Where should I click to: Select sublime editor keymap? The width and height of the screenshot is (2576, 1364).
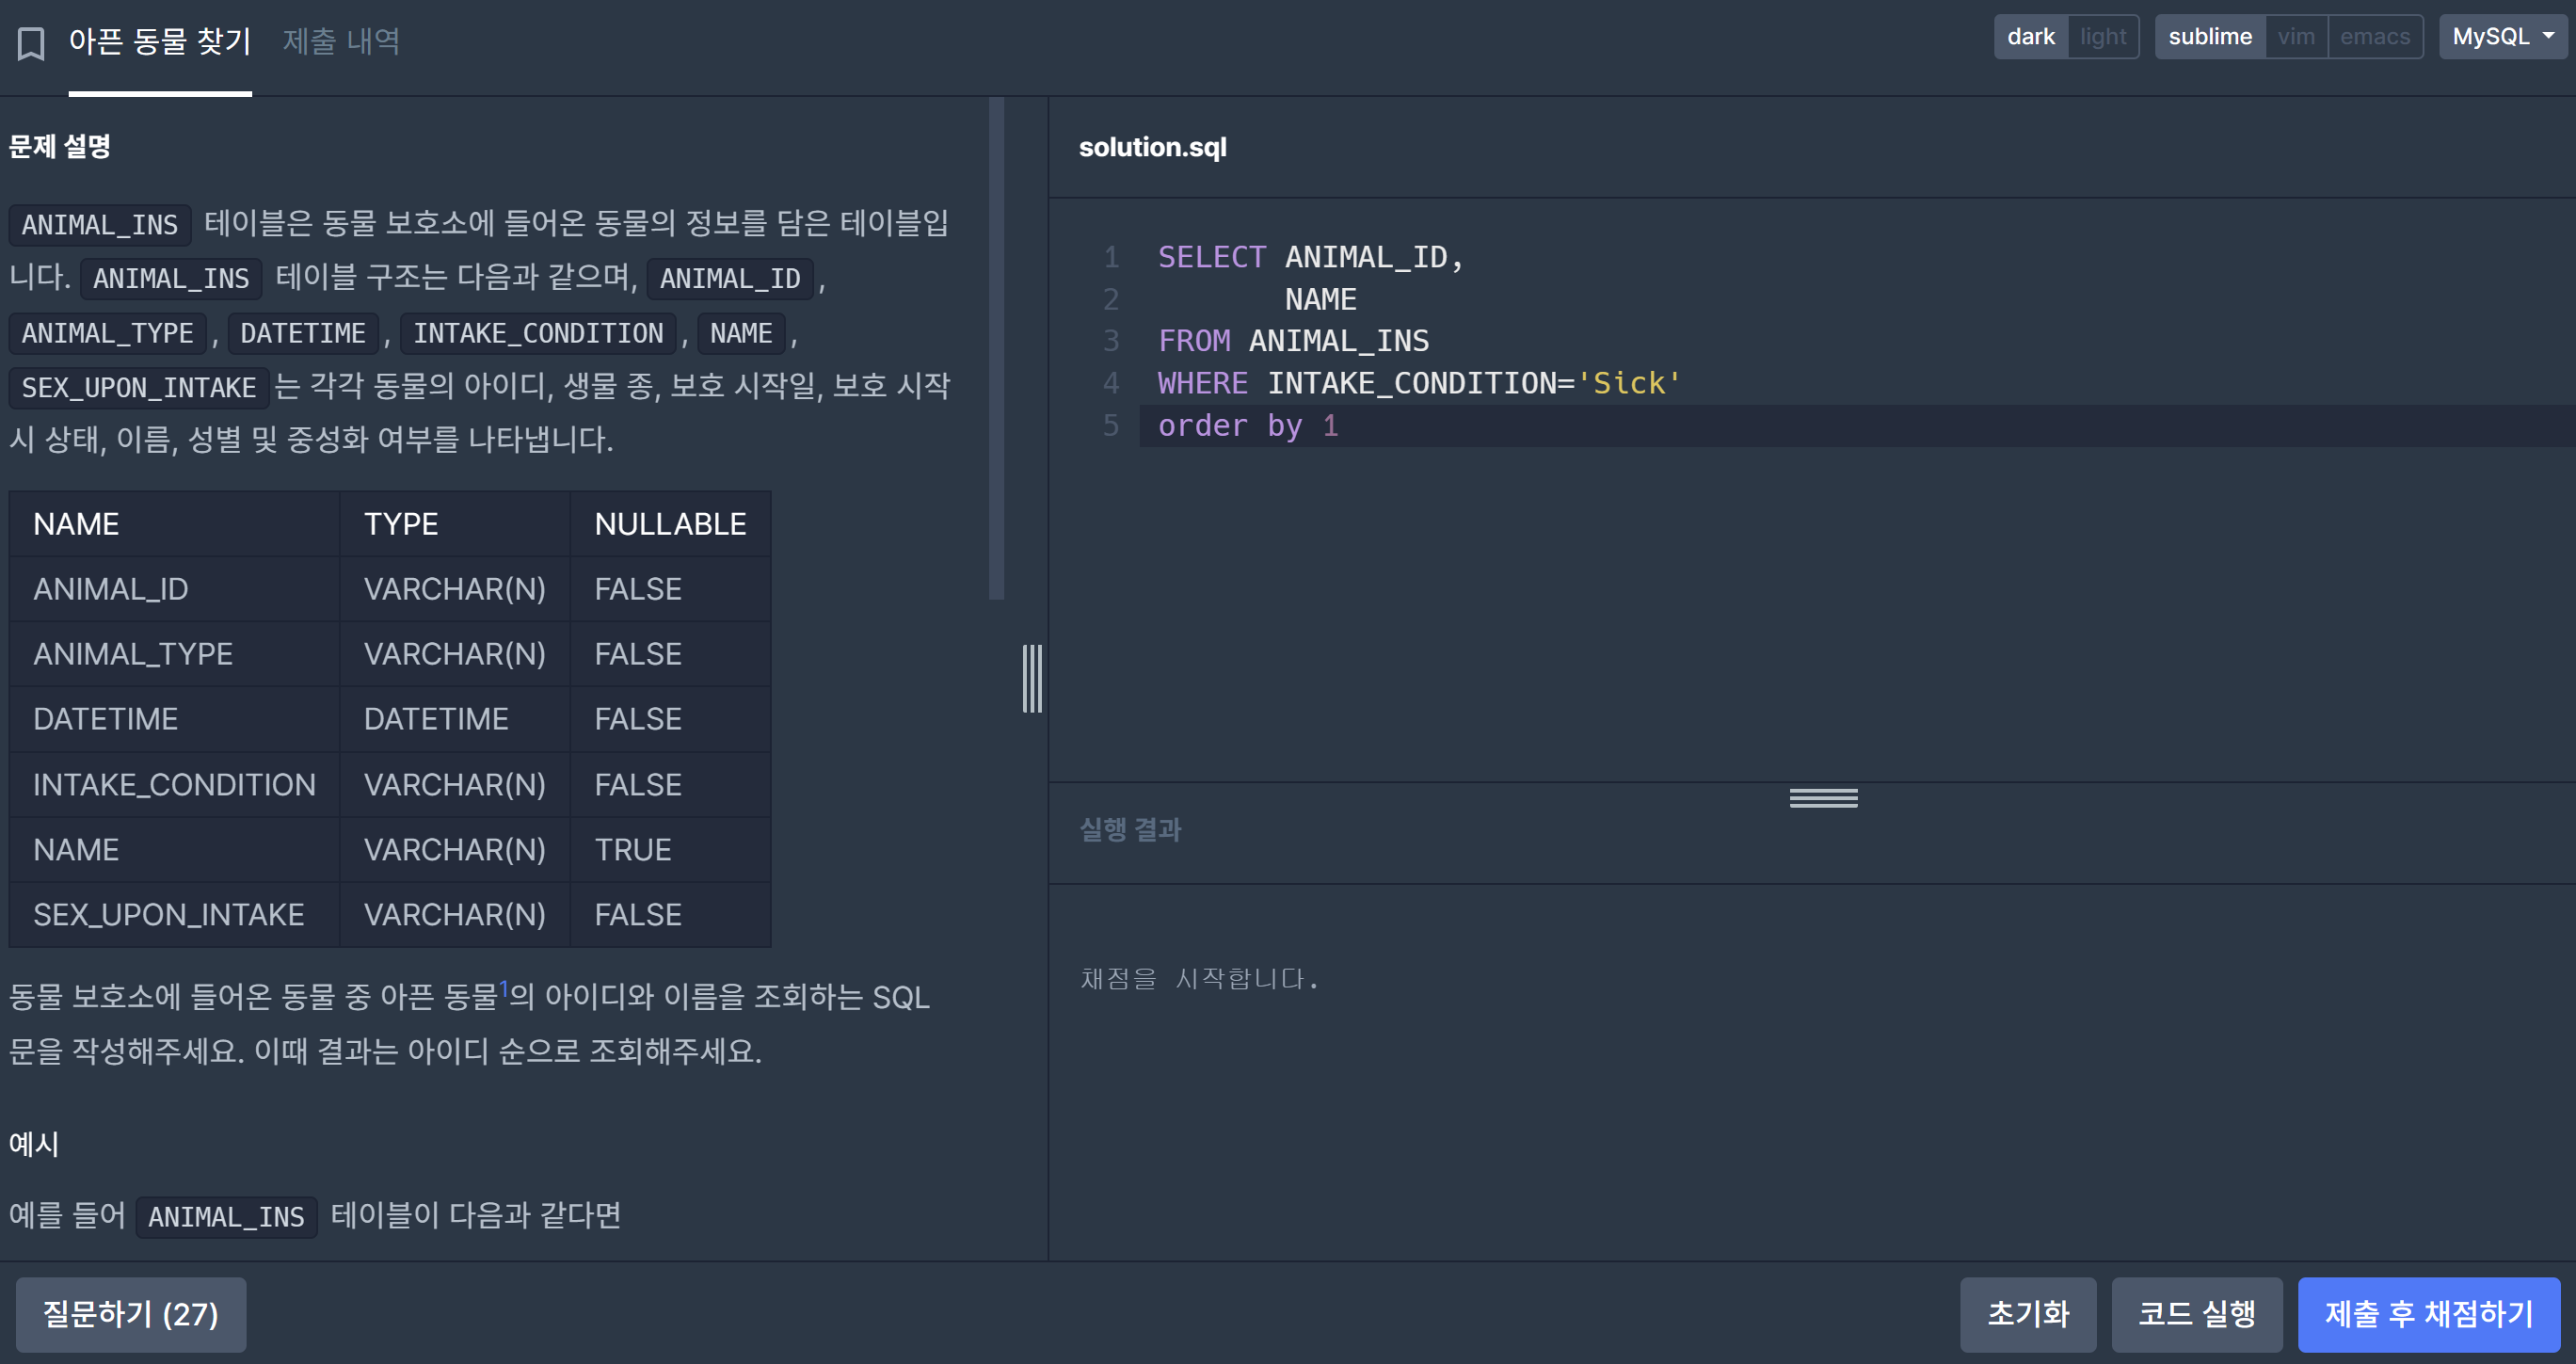click(2209, 37)
